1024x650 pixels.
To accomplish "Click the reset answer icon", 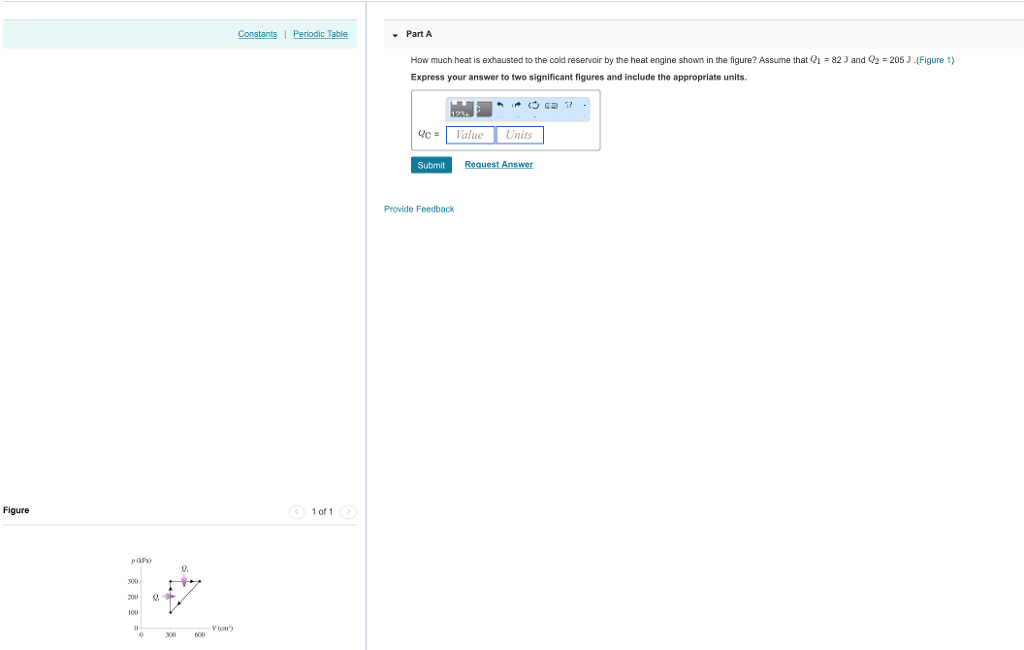I will (x=534, y=106).
